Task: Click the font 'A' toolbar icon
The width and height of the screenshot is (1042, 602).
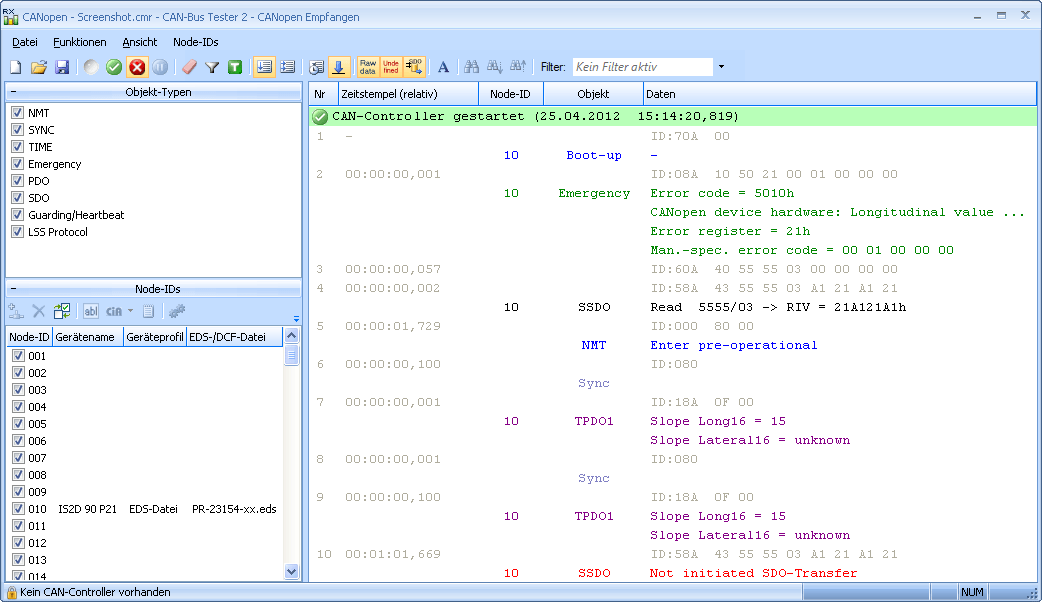Action: (444, 67)
